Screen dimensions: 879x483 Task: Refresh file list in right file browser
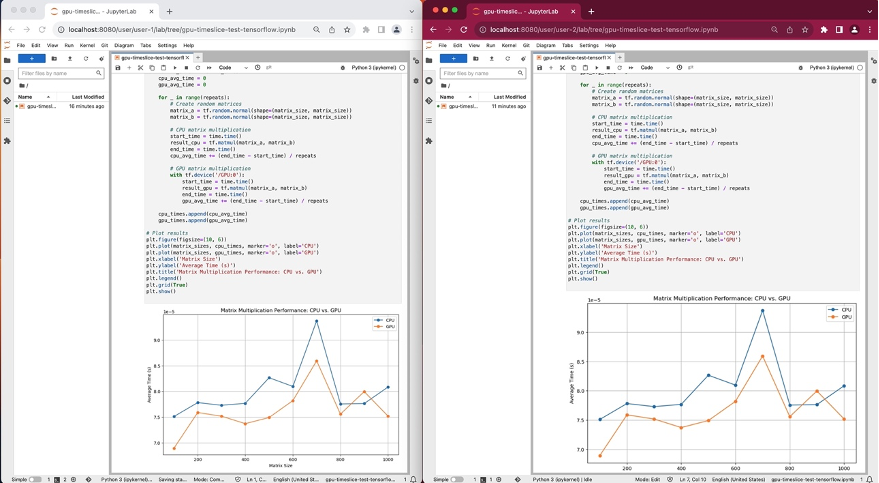[509, 58]
